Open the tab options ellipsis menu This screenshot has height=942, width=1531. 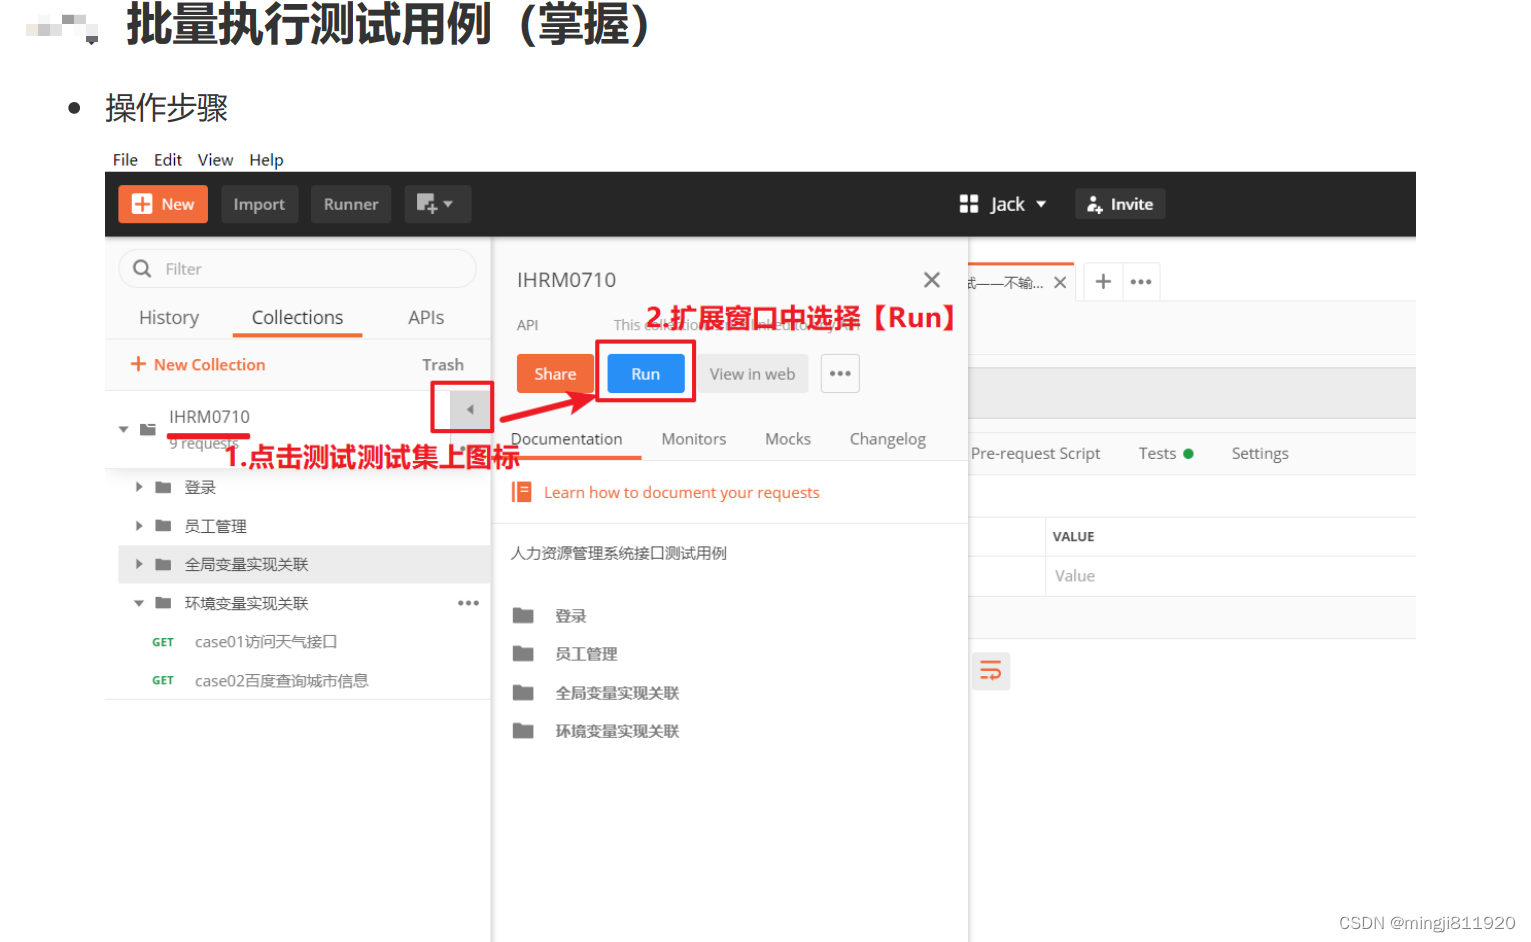[x=1141, y=282]
